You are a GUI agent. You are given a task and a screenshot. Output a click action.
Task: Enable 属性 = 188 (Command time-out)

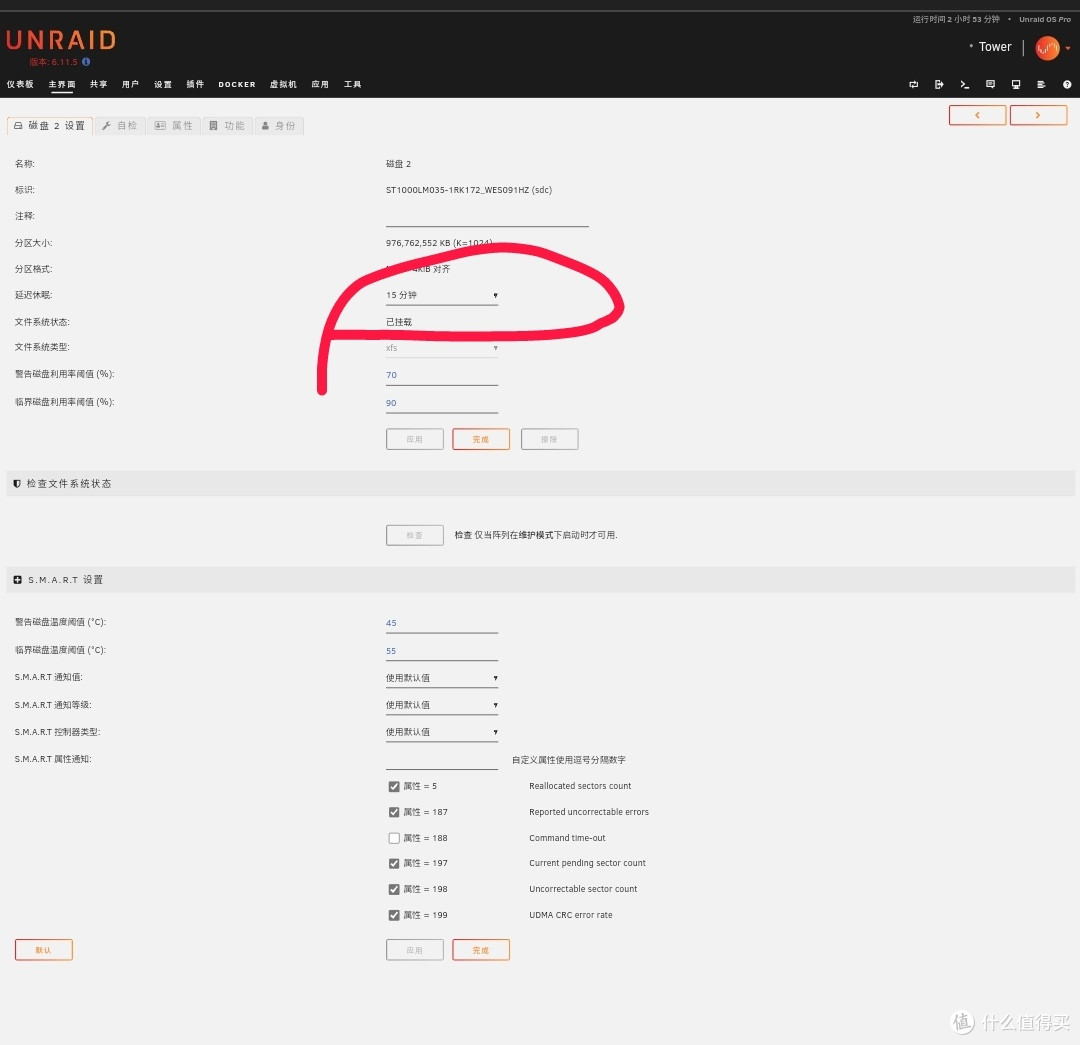[x=394, y=837]
